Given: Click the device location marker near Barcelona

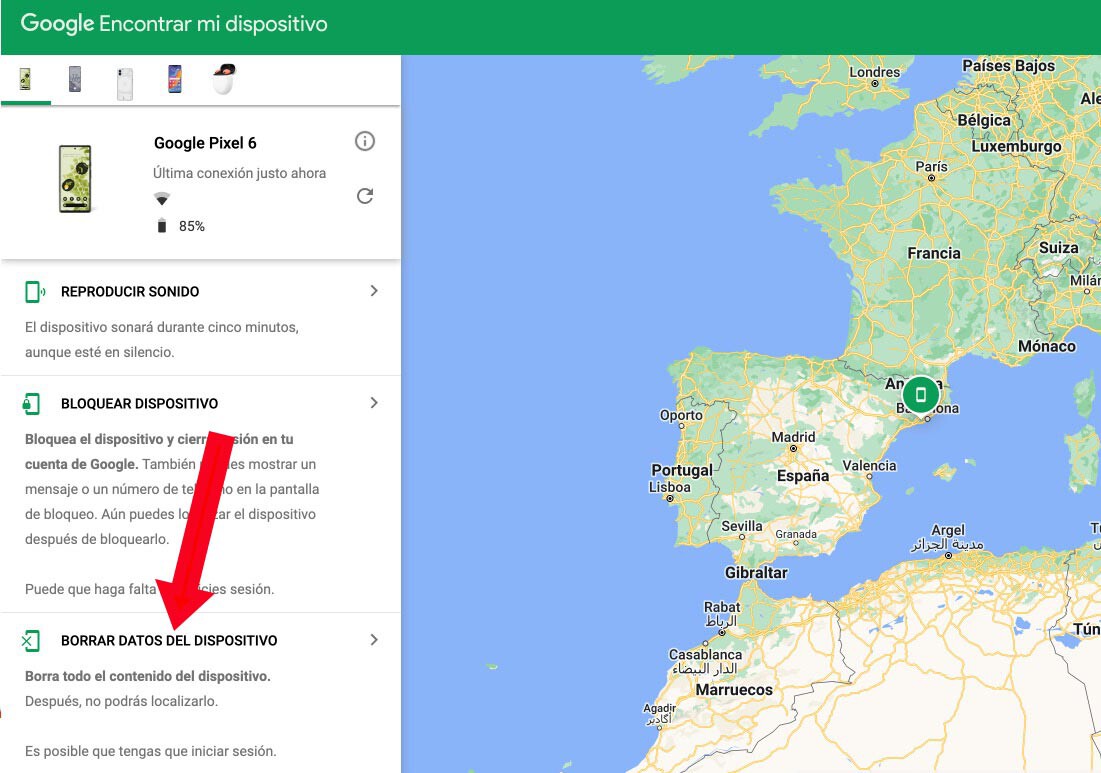Looking at the screenshot, I should click(919, 394).
